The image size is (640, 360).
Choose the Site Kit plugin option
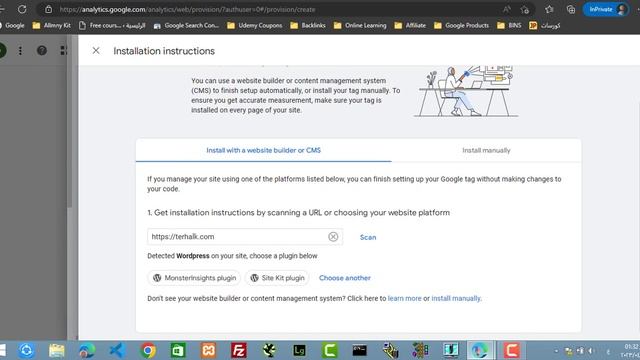click(x=277, y=278)
